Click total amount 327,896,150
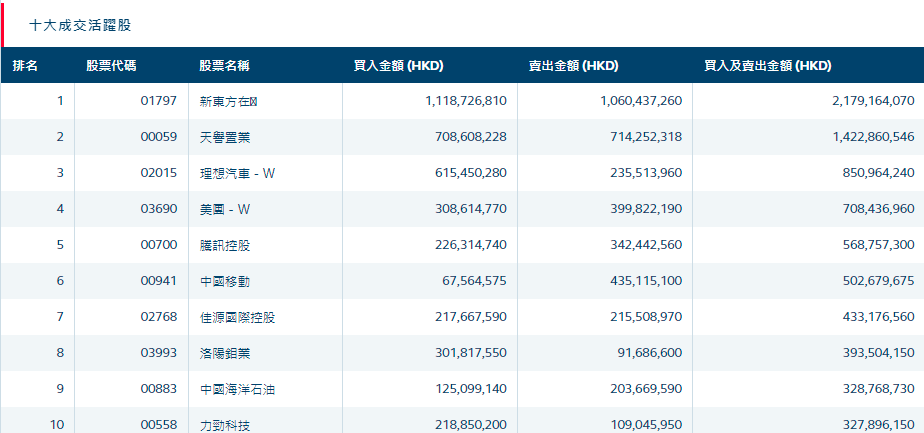The width and height of the screenshot is (924, 433). (x=879, y=425)
